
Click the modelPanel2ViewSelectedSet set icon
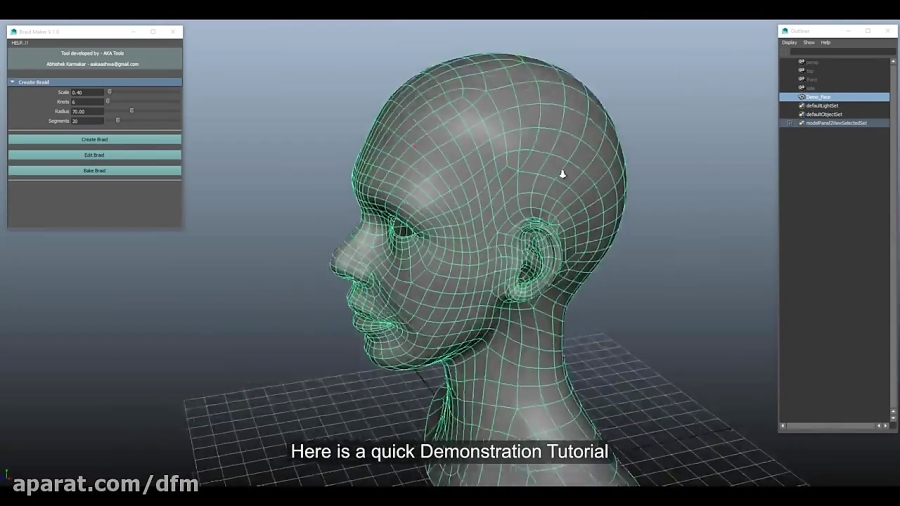(x=801, y=123)
